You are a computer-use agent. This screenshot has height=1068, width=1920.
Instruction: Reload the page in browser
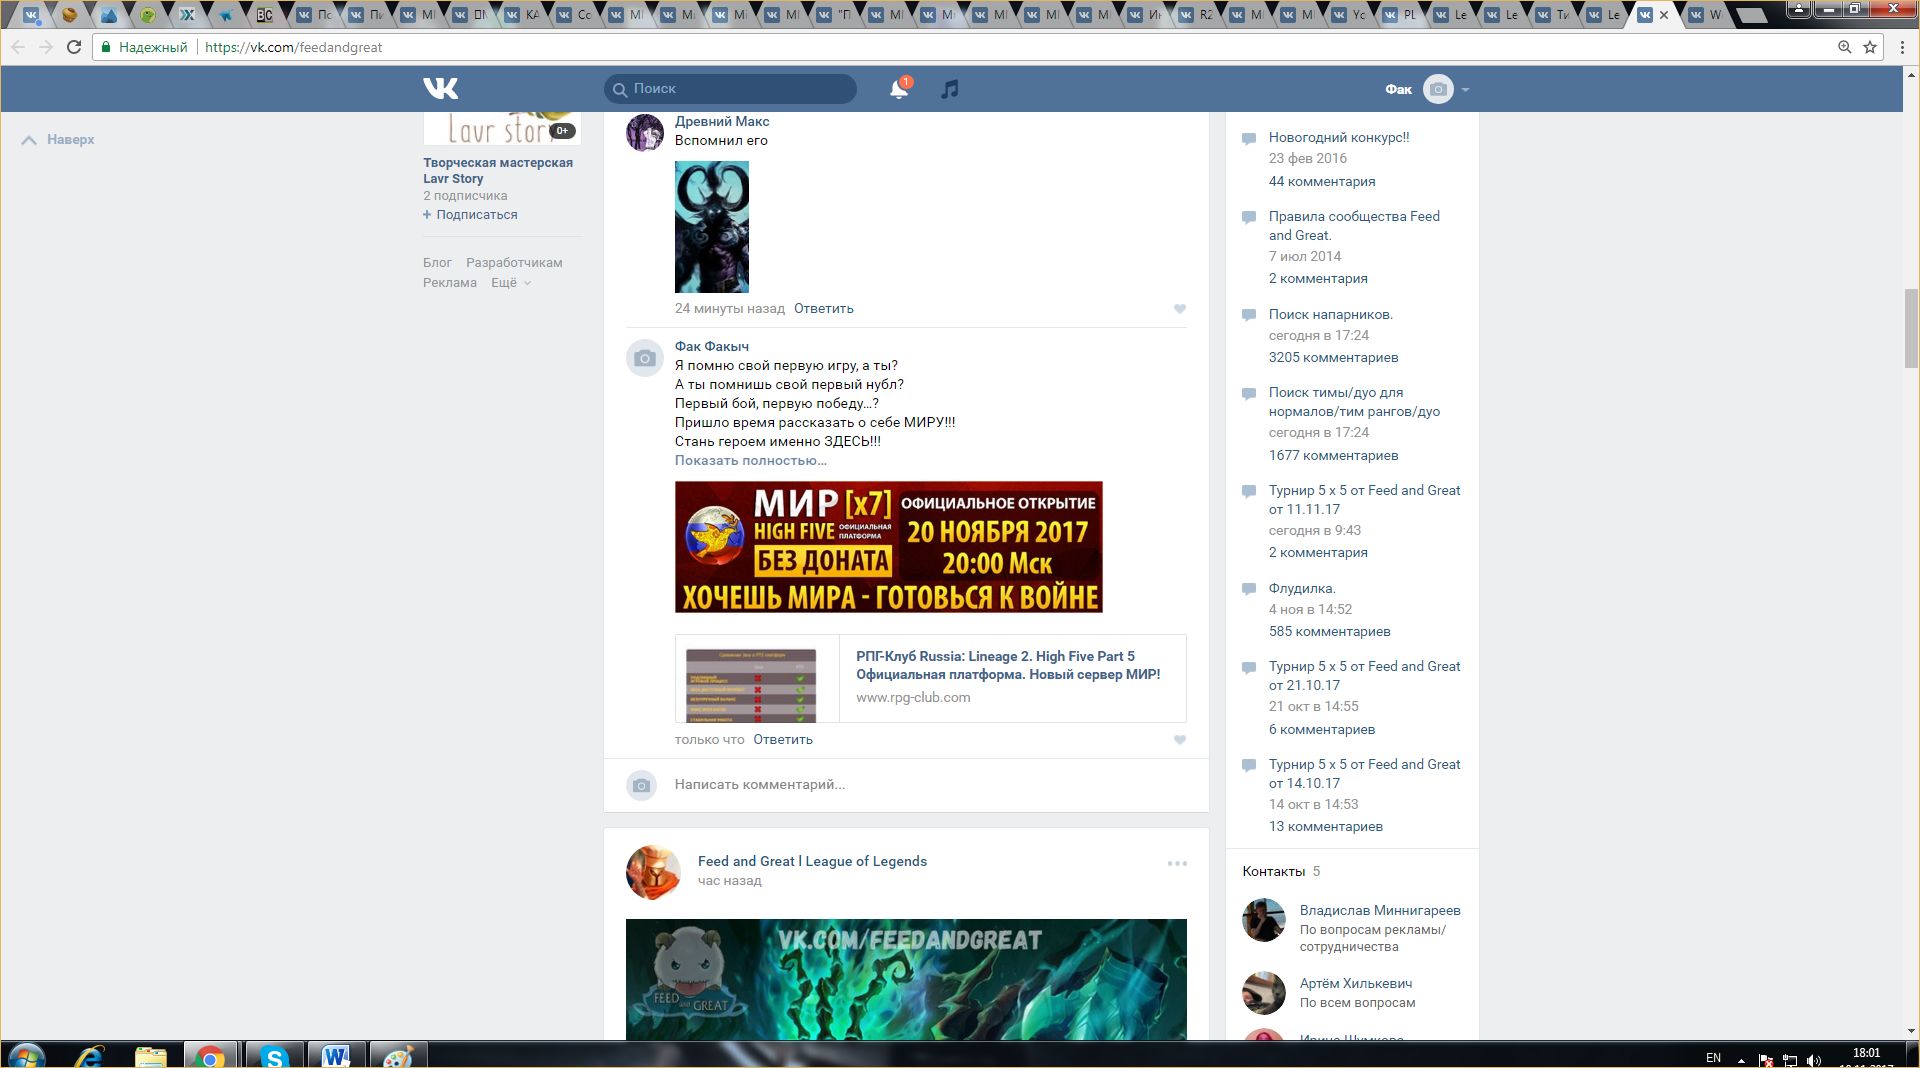(73, 47)
